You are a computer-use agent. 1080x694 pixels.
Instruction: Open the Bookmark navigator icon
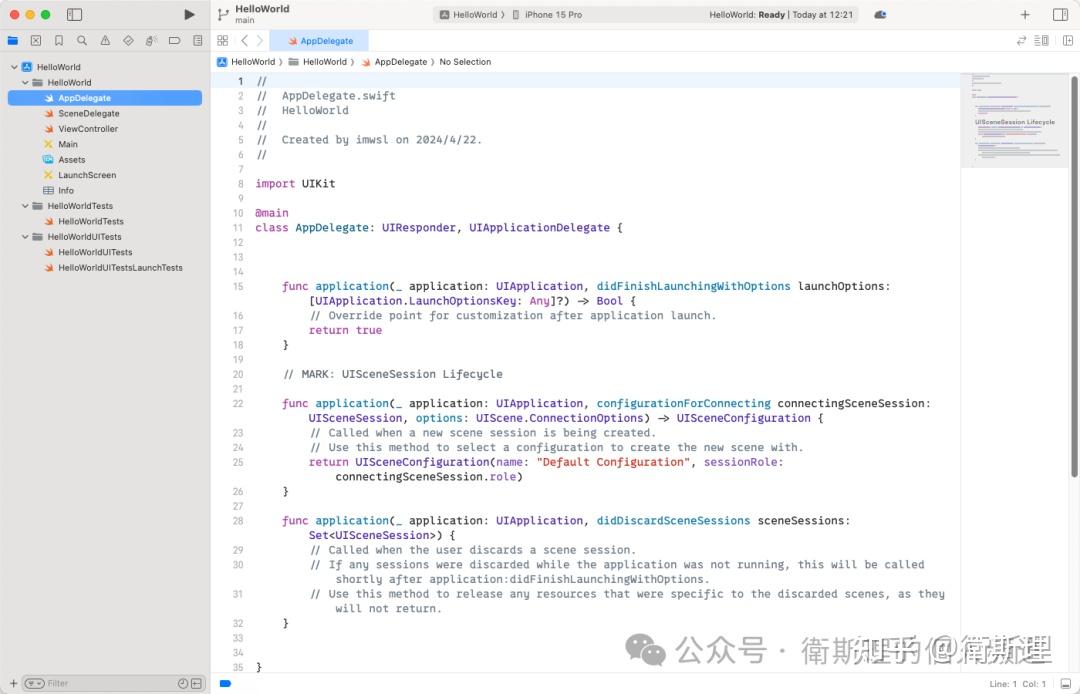click(59, 40)
